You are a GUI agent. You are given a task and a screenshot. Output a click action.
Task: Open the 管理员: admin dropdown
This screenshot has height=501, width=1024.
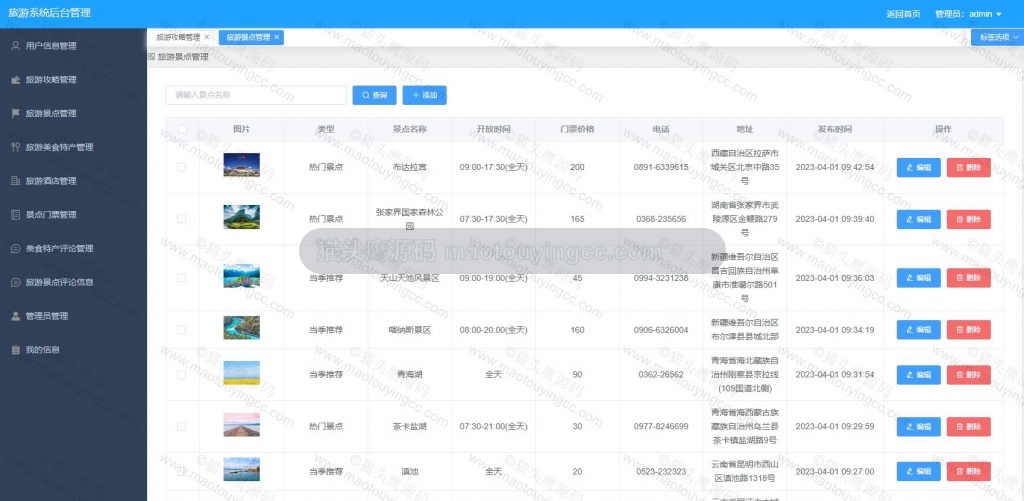(968, 14)
